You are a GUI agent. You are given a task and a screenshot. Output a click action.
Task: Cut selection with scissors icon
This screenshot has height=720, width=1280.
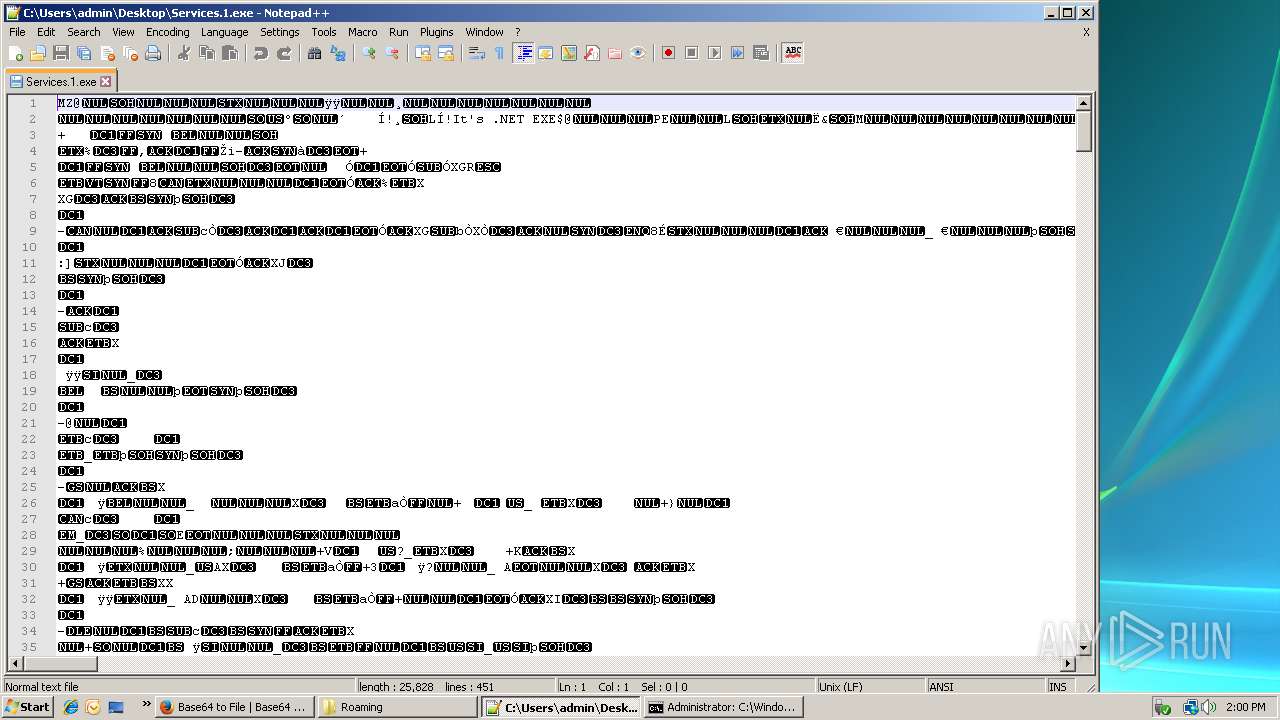click(x=183, y=53)
